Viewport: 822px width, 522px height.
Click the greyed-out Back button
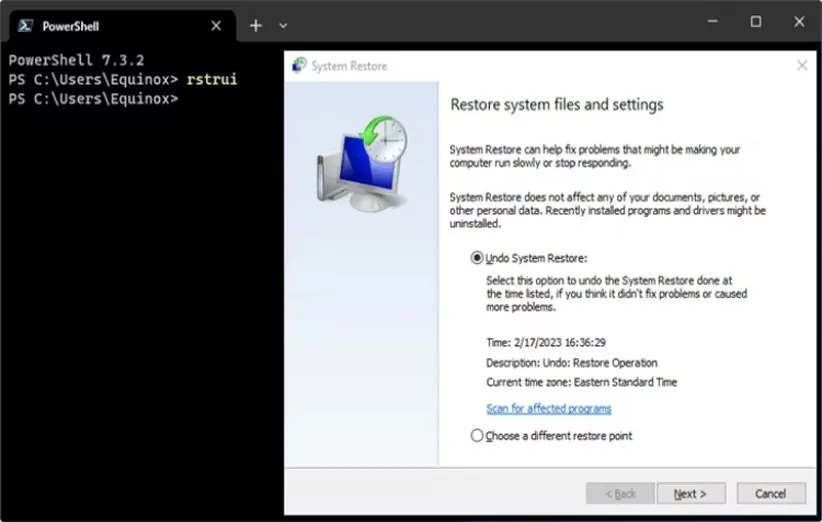point(620,494)
